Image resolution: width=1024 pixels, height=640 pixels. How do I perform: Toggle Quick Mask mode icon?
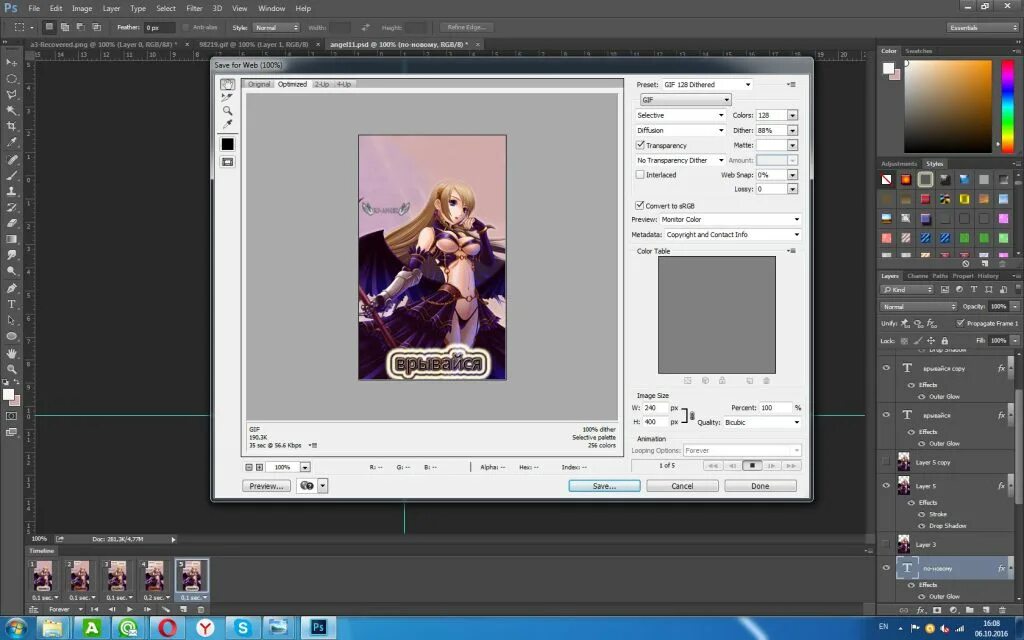(11, 416)
